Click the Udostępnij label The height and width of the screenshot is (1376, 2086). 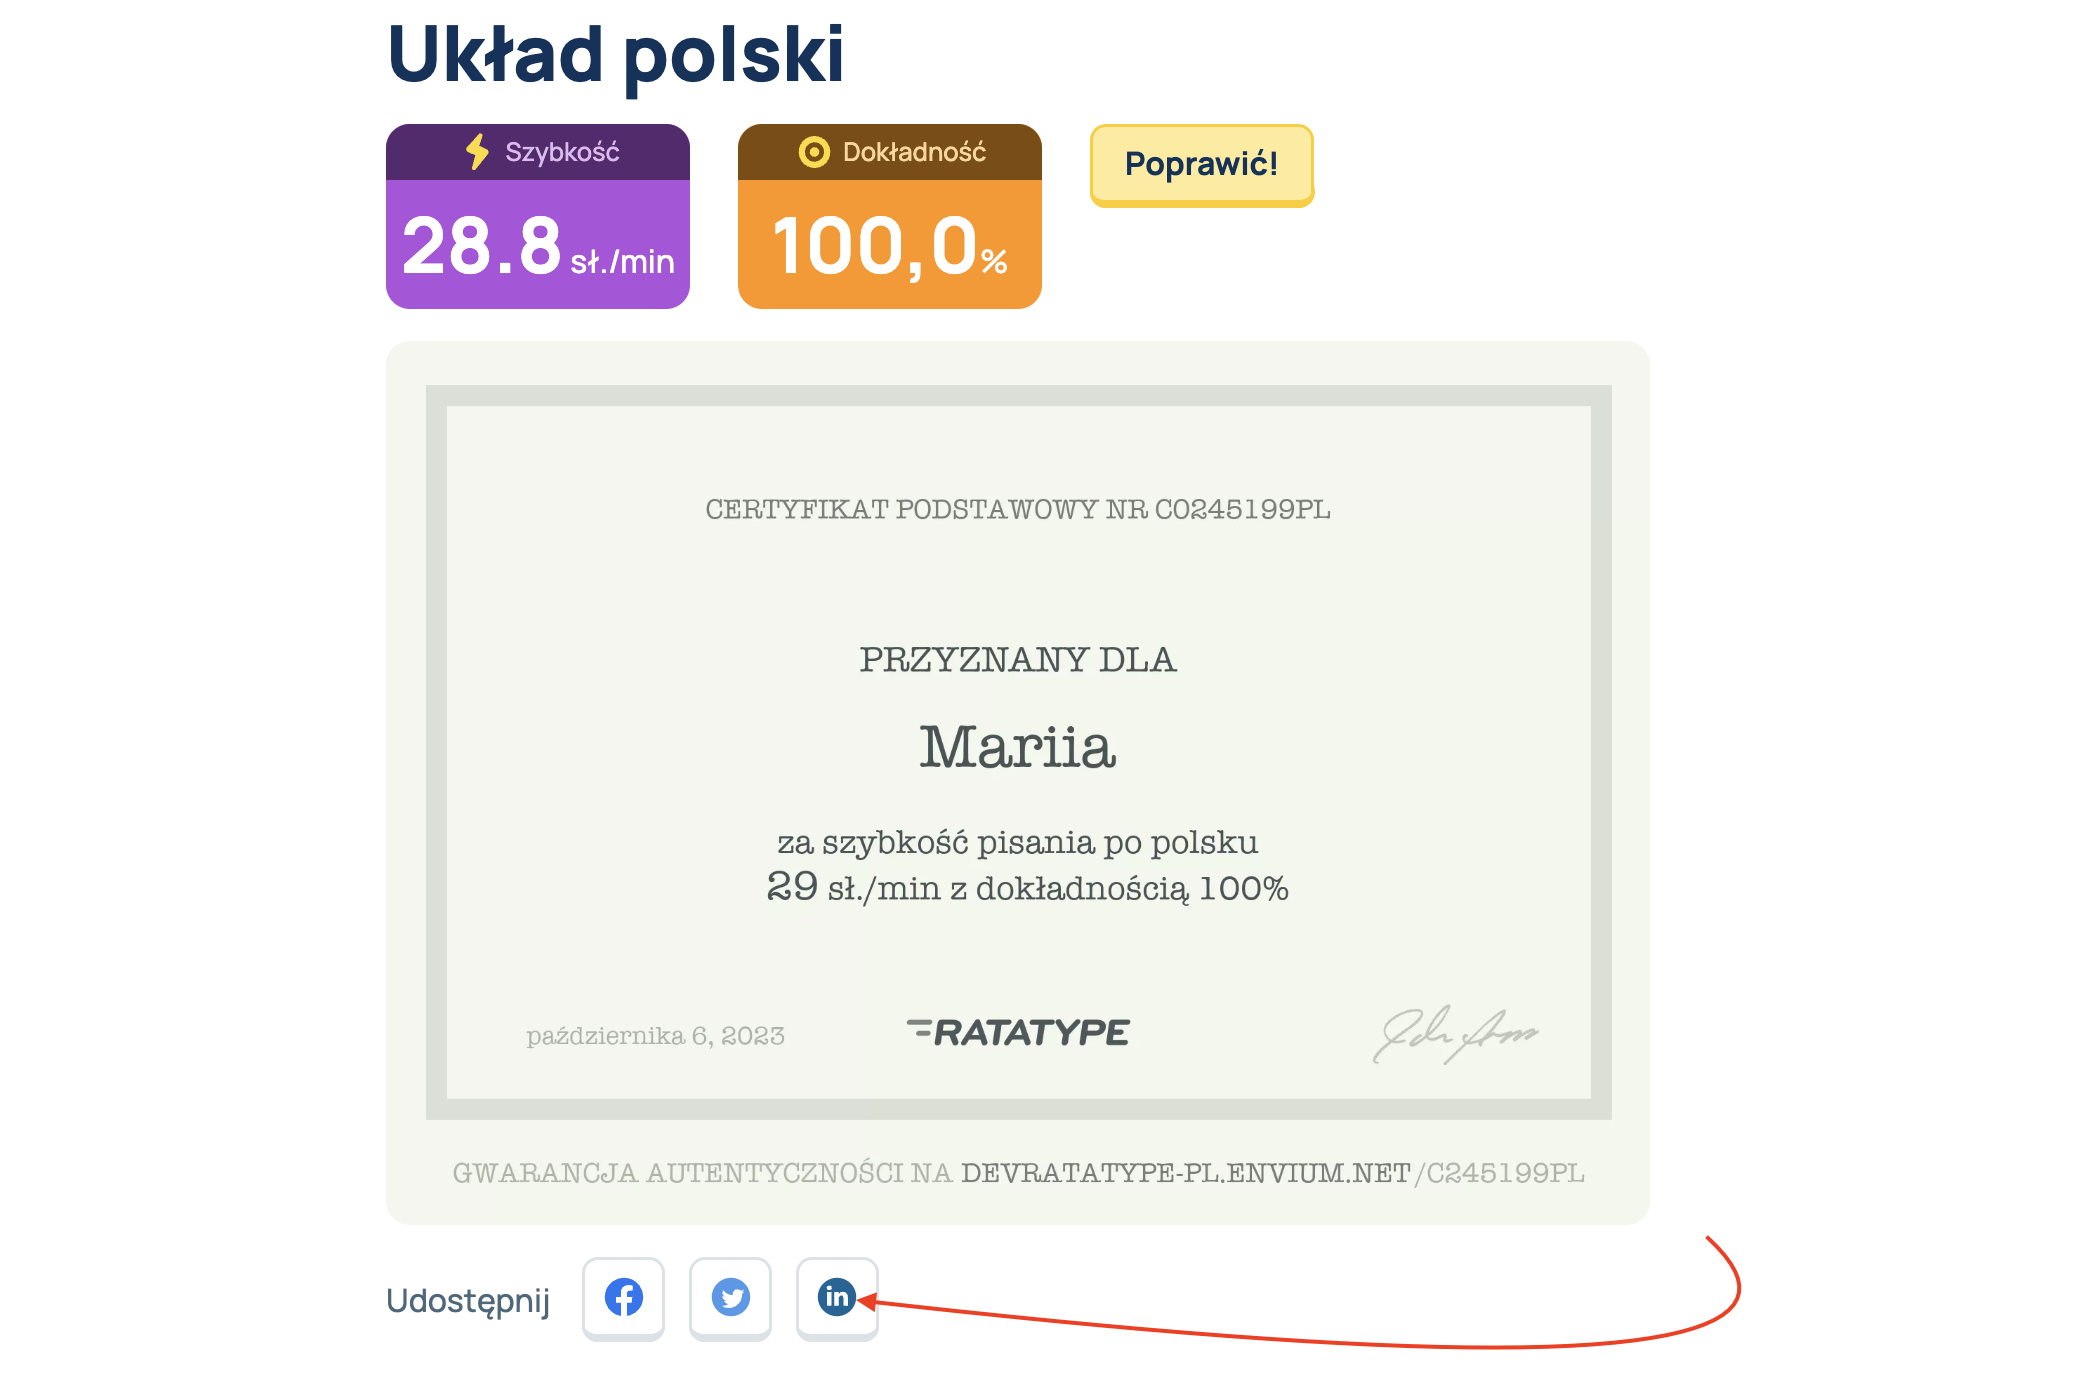(468, 1300)
